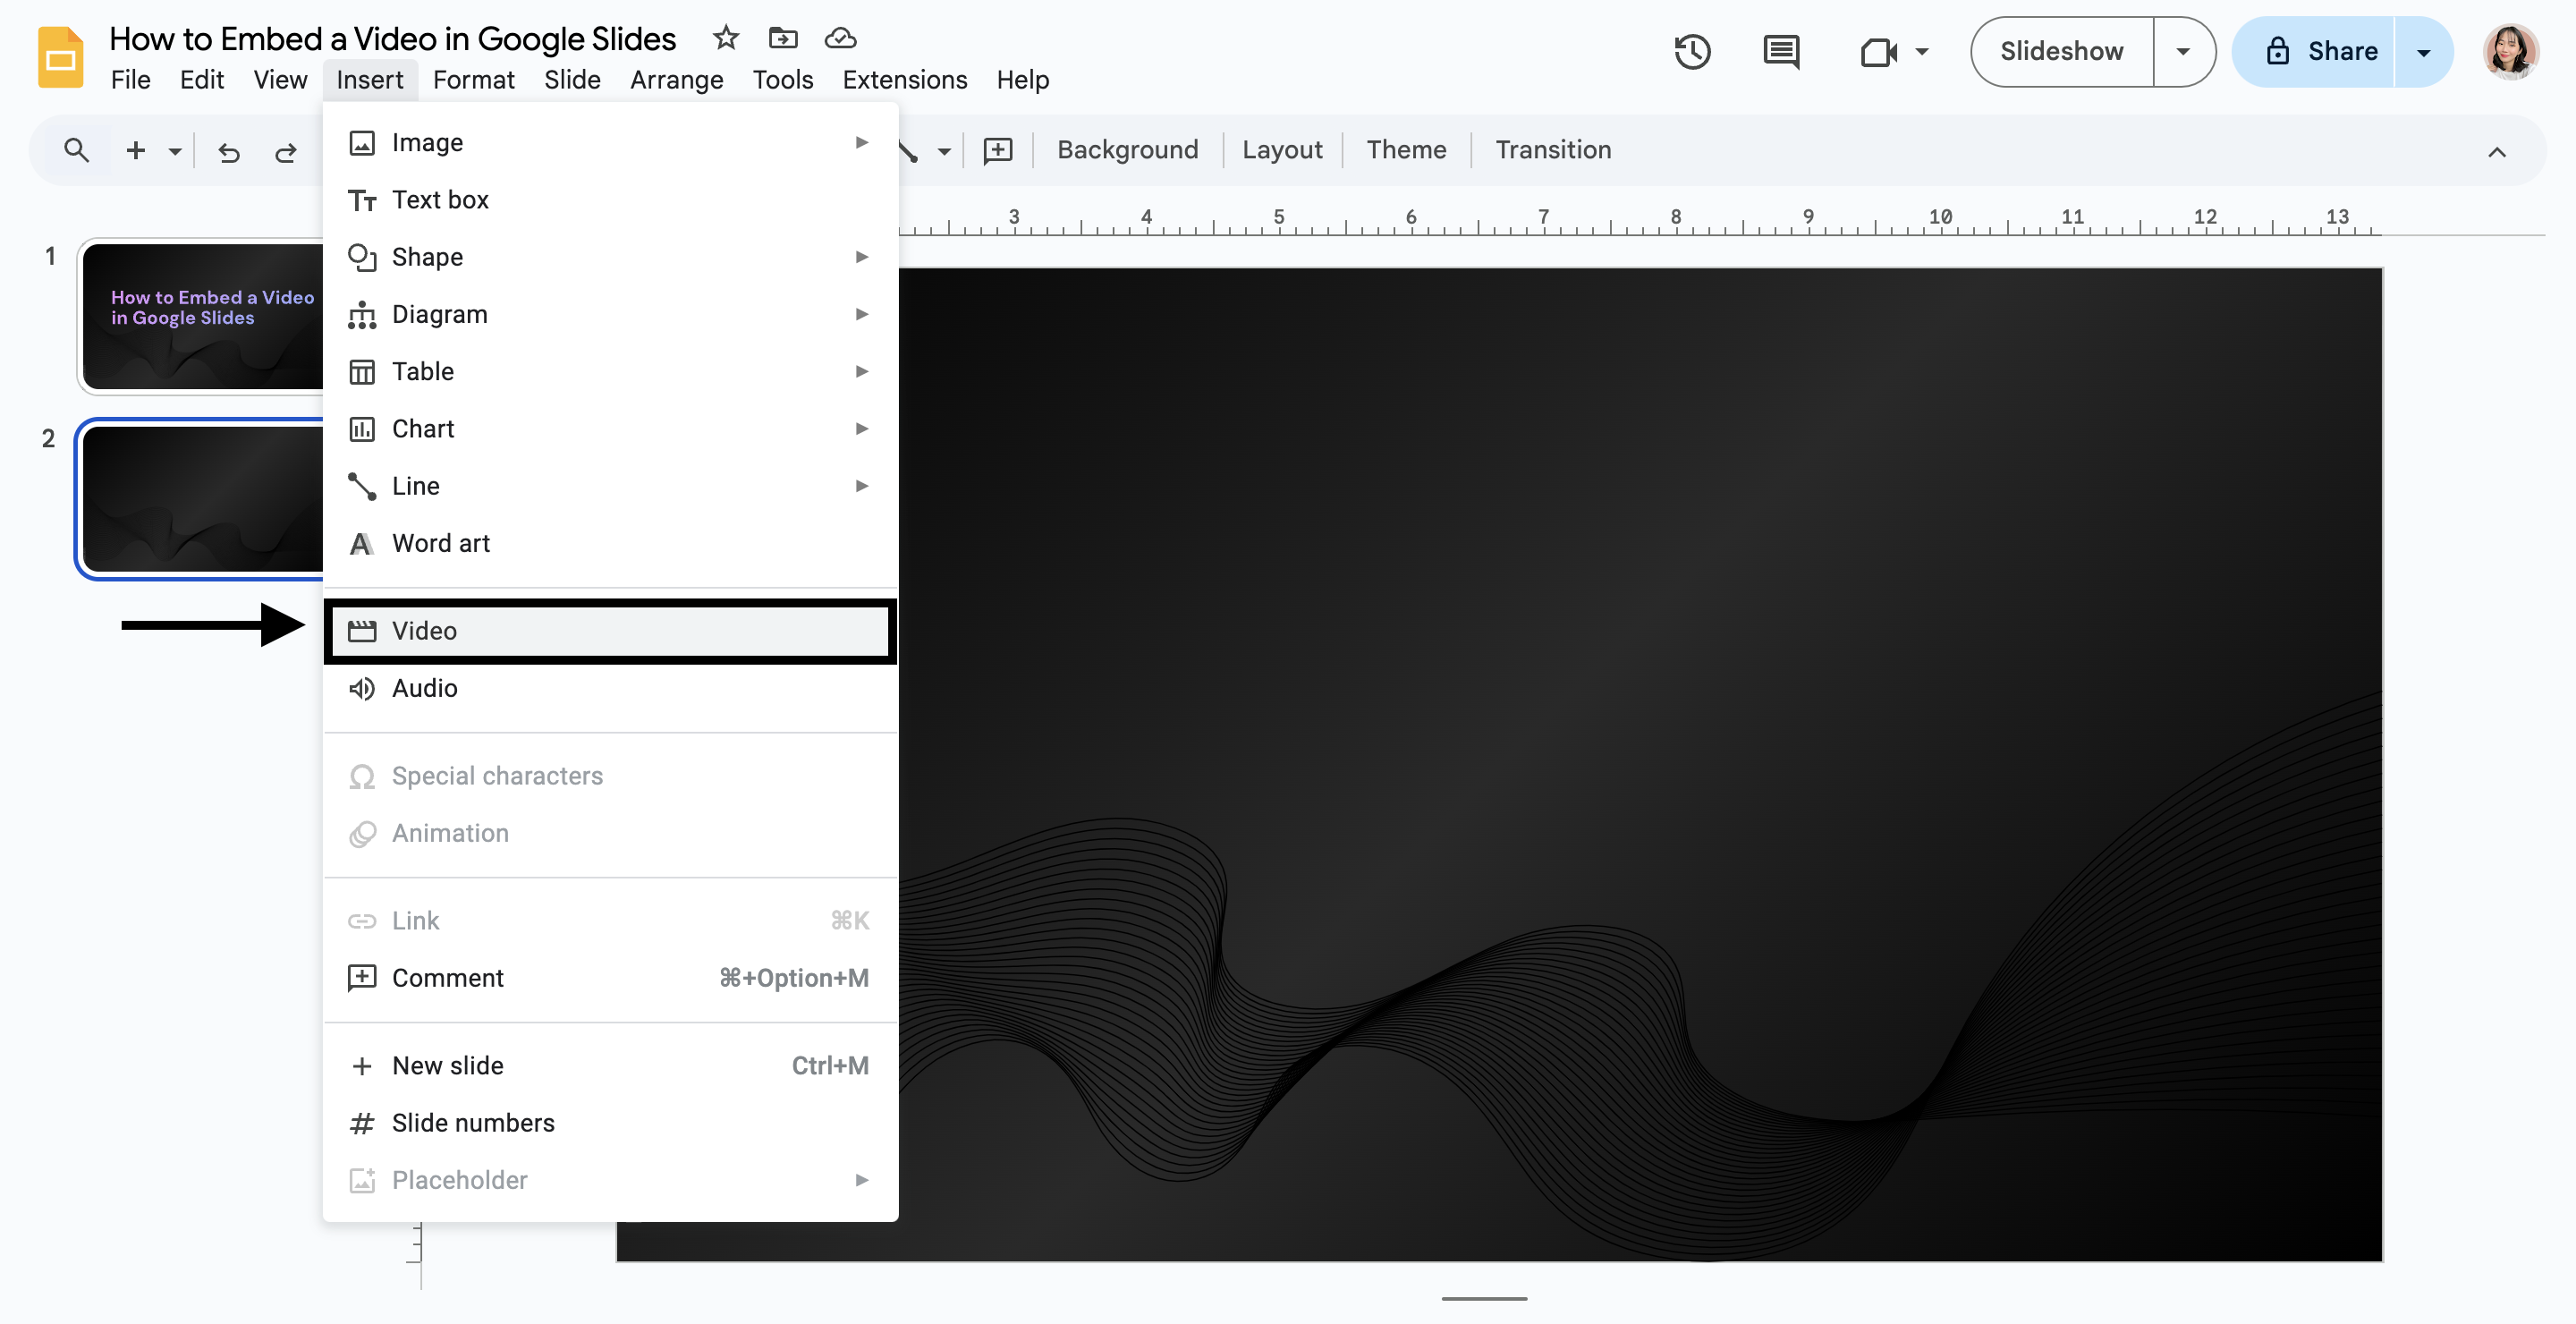
Task: Open Slideshow options dropdown arrow
Action: [x=2183, y=52]
